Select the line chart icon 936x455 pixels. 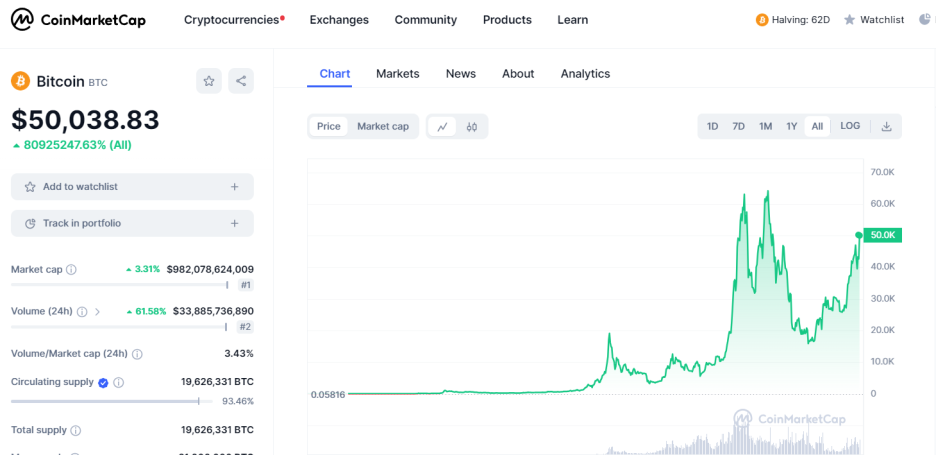(x=442, y=127)
